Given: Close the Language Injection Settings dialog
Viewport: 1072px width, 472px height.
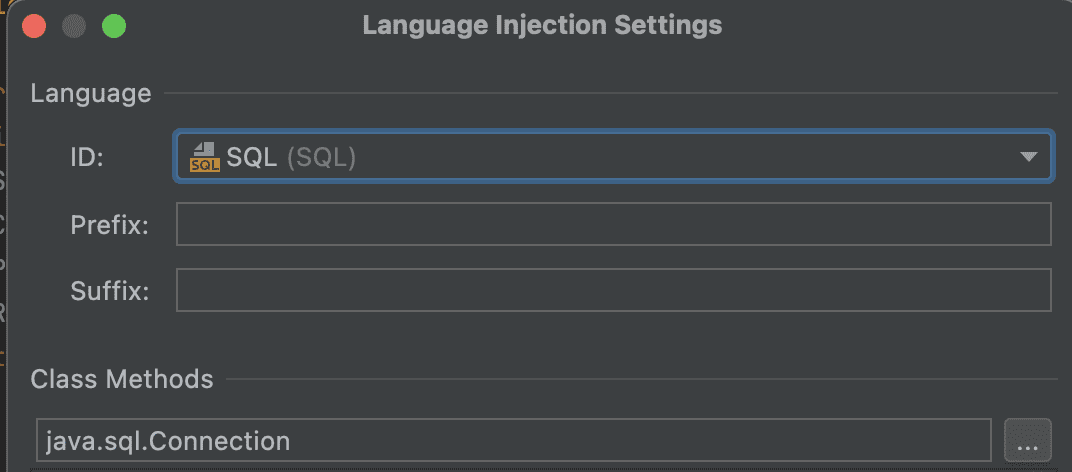Looking at the screenshot, I should 33,25.
